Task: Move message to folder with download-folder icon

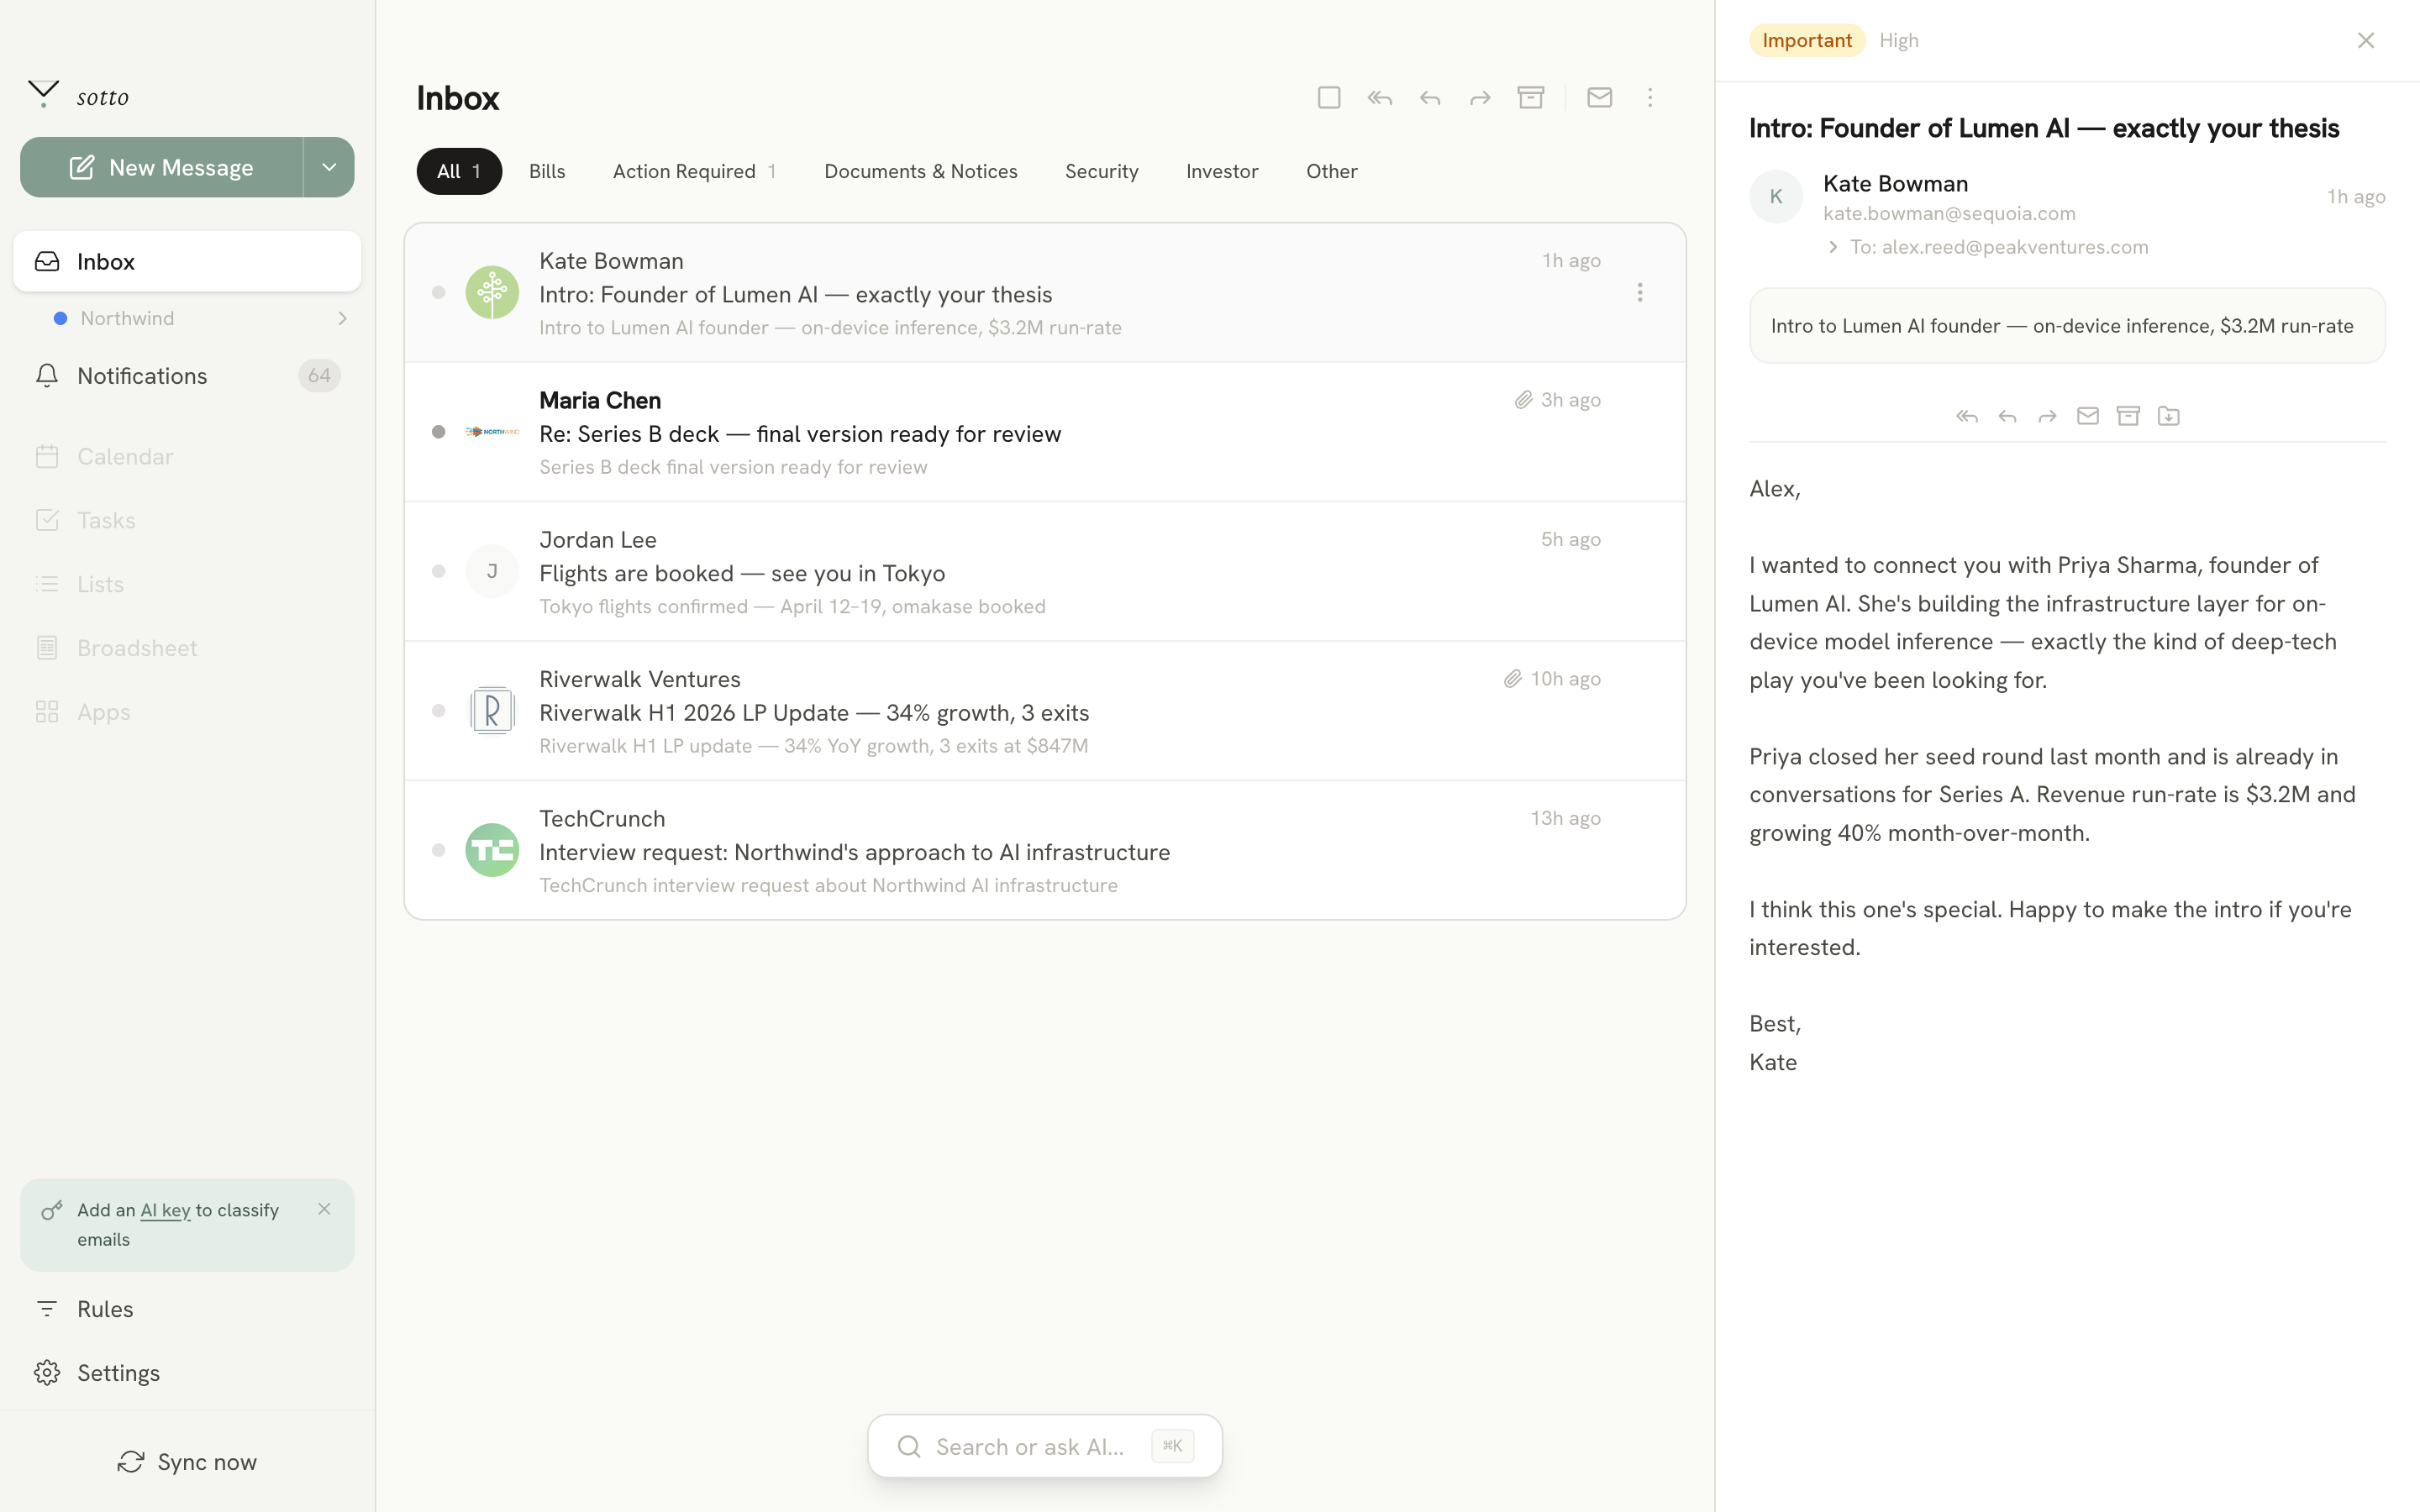Action: [2168, 415]
